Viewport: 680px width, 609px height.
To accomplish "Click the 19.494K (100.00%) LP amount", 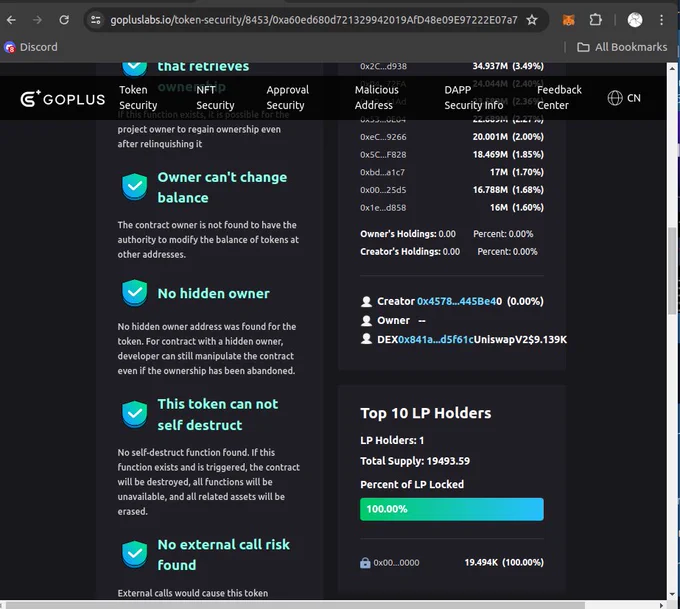I will pos(504,563).
